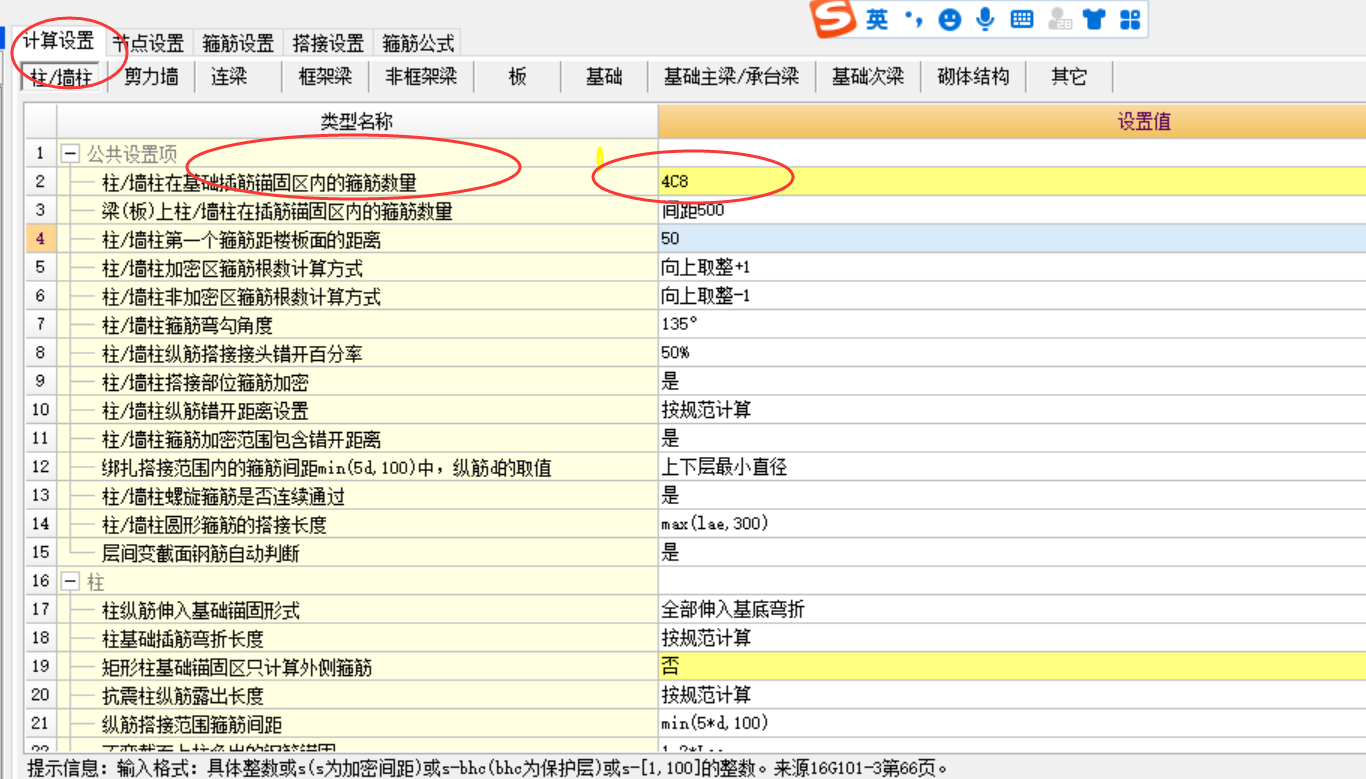Select row 柱/墙柱箍筋弯勾角度
Image resolution: width=1366 pixels, height=779 pixels.
[x=187, y=325]
